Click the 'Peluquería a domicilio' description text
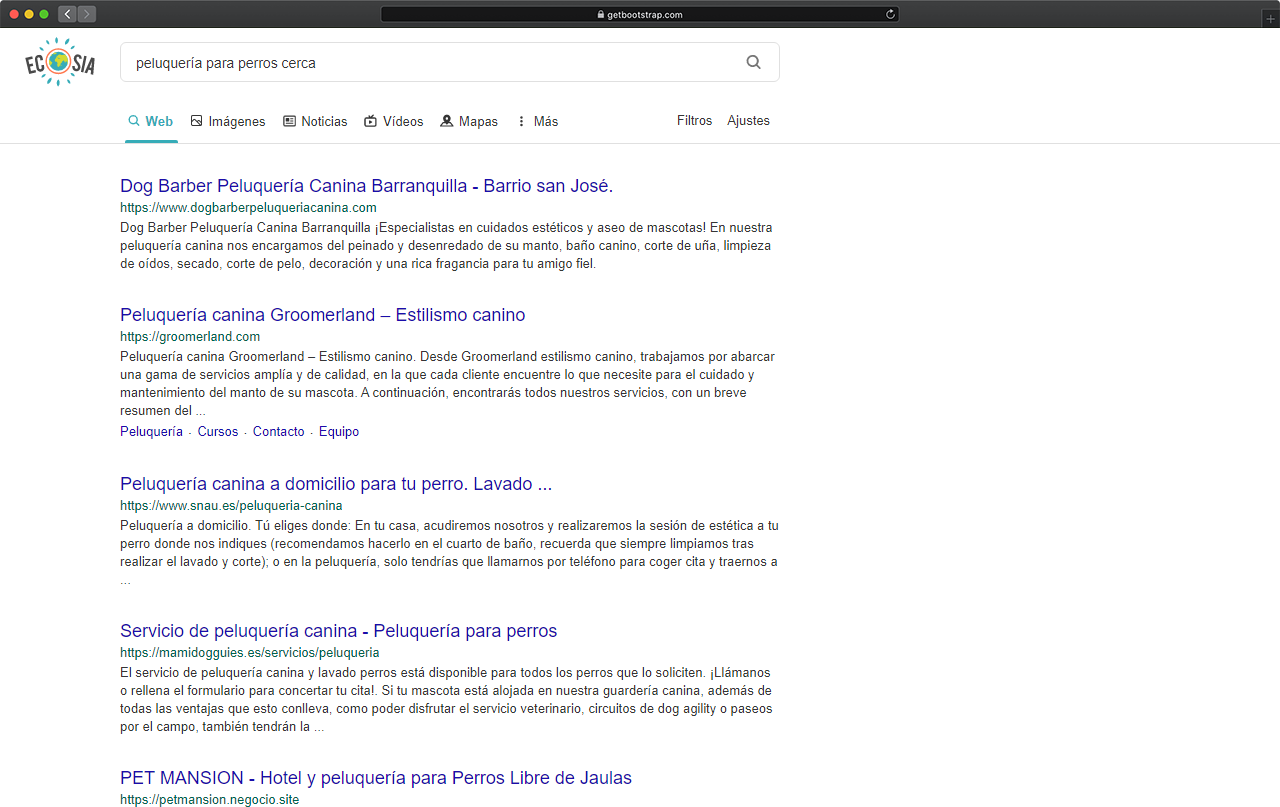Viewport: 1280px width, 807px height. (449, 553)
